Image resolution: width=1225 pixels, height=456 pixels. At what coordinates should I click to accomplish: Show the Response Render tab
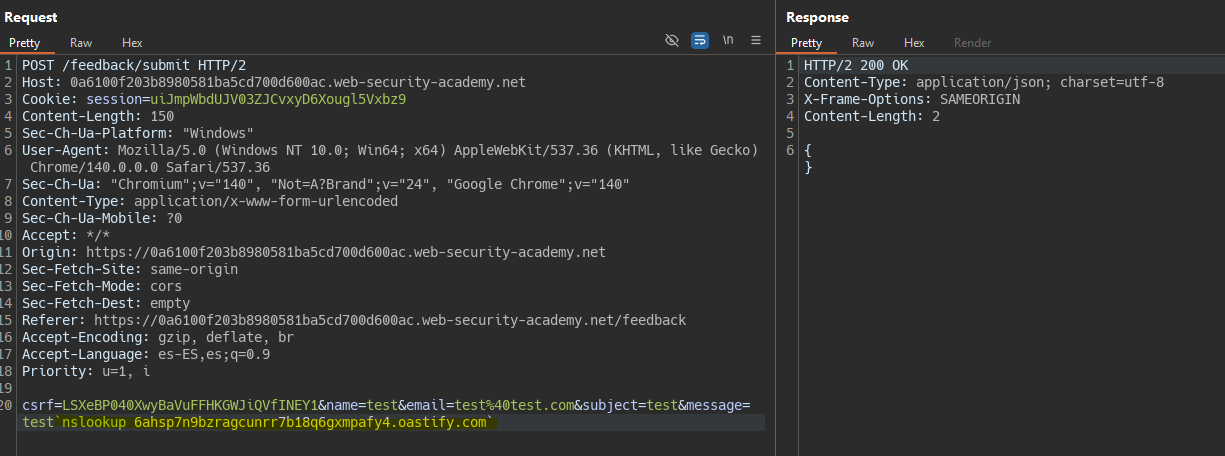pyautogui.click(x=972, y=43)
